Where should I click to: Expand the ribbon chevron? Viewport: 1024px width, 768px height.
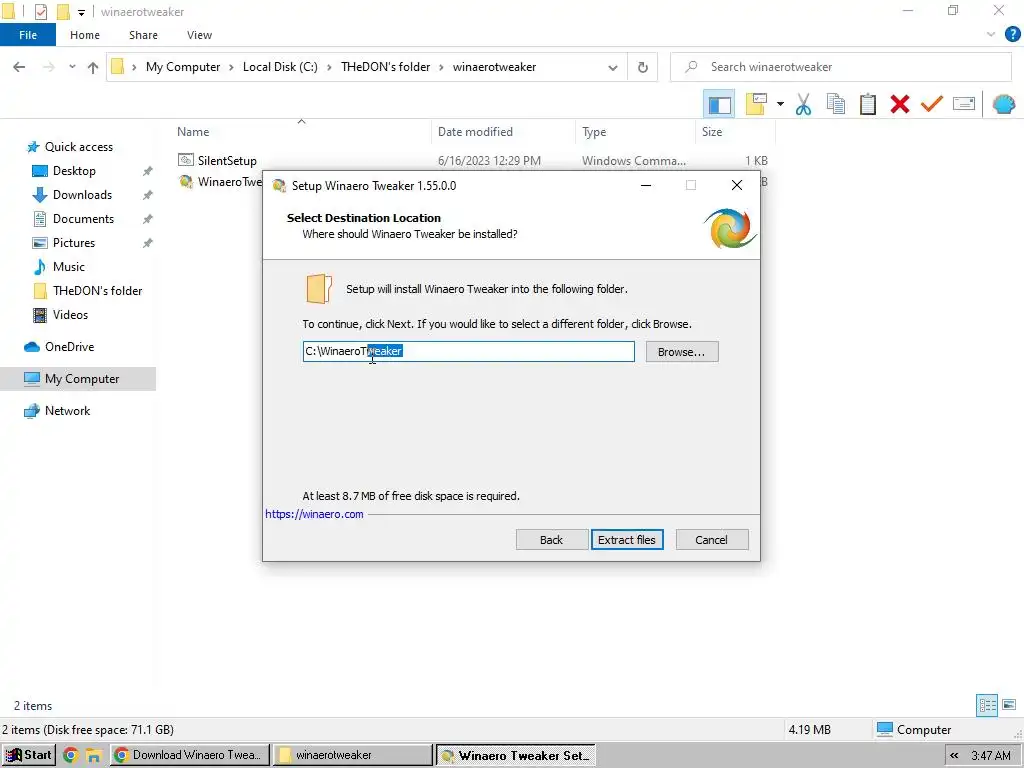click(x=991, y=35)
